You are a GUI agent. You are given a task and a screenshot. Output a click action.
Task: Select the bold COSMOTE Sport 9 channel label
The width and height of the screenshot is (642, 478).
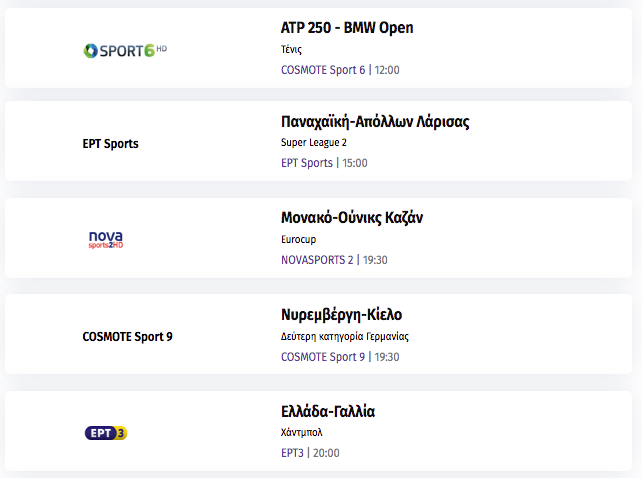127,337
